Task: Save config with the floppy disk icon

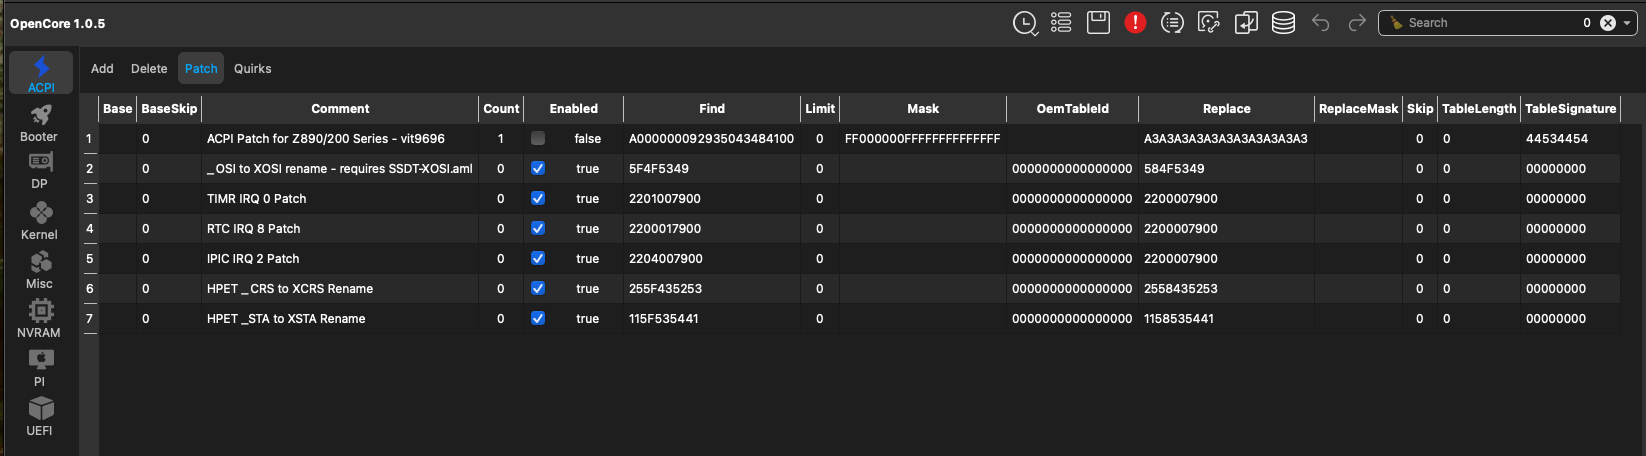Action: pos(1098,23)
